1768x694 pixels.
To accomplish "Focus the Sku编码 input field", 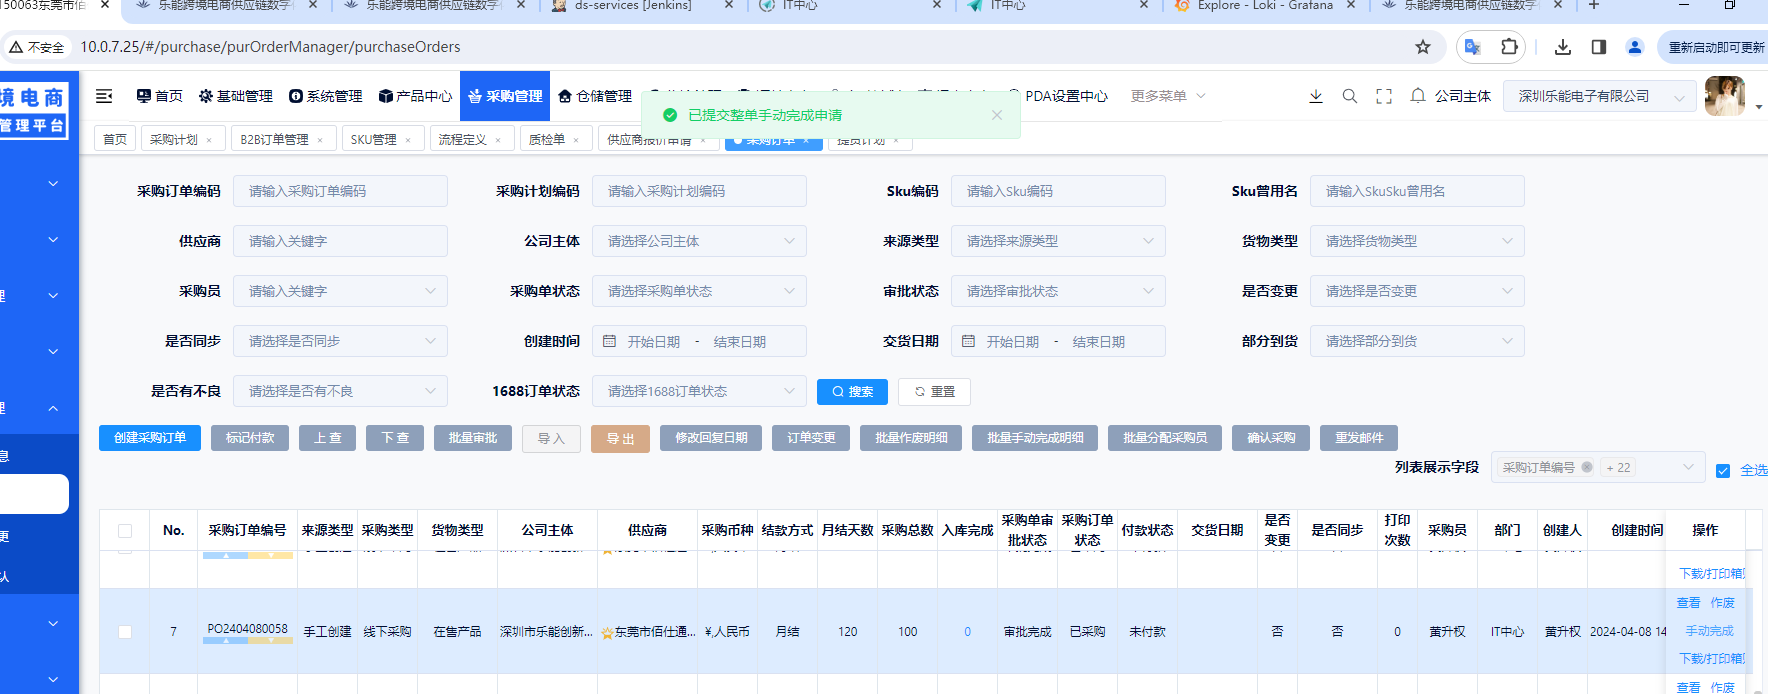I will pyautogui.click(x=1058, y=191).
